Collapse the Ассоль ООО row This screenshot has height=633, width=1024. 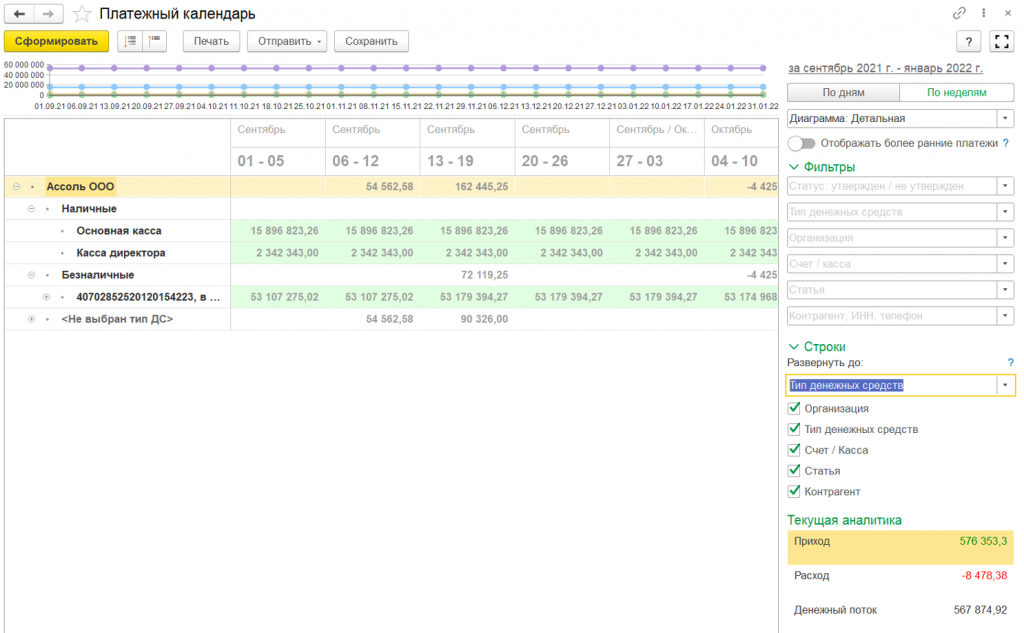[x=16, y=187]
